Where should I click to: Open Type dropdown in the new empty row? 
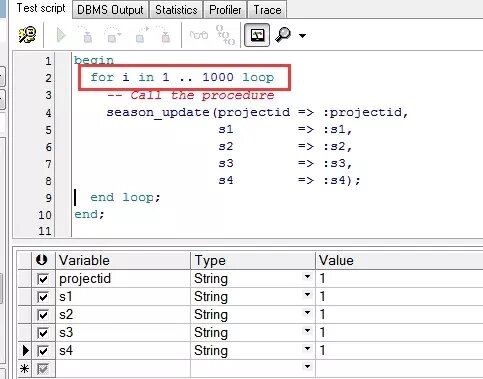click(x=307, y=367)
